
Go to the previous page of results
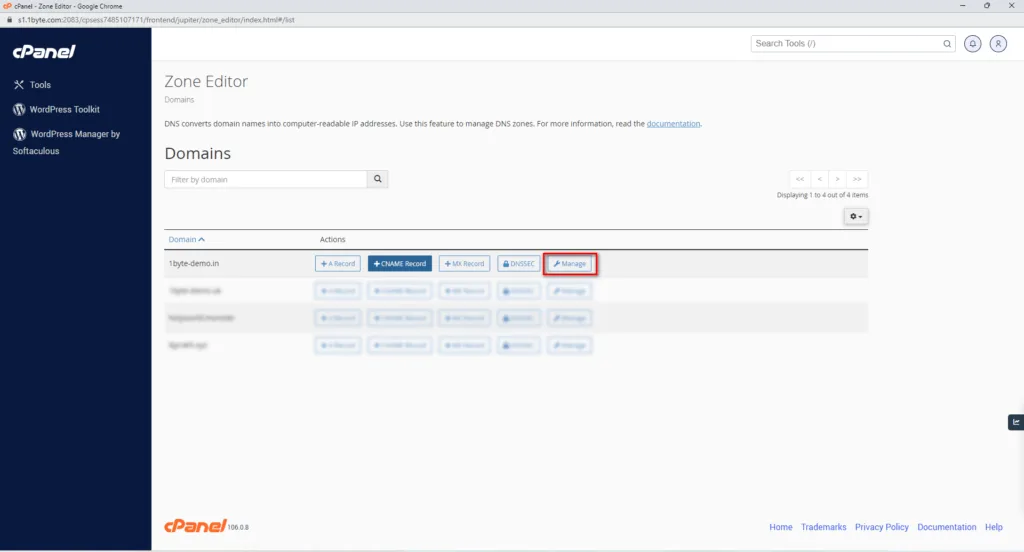[x=820, y=179]
